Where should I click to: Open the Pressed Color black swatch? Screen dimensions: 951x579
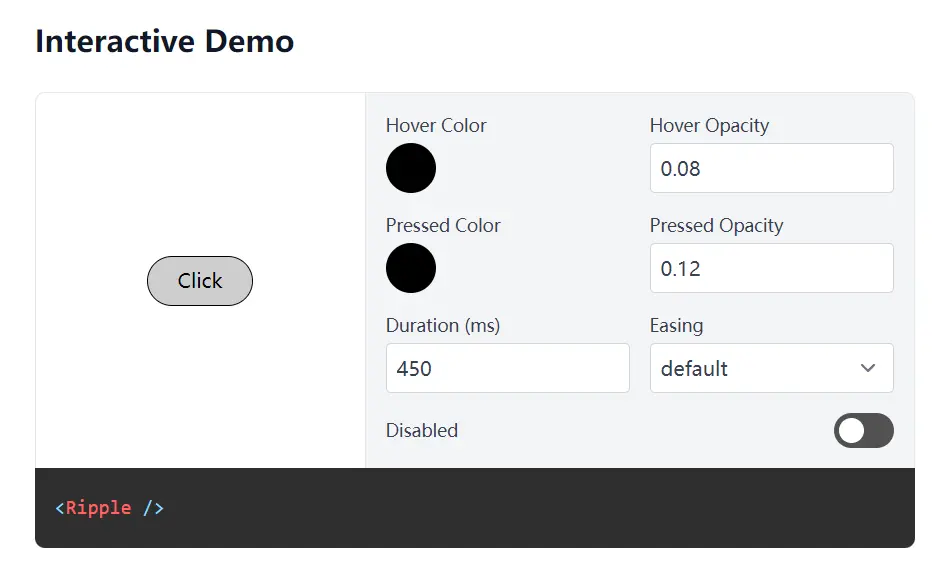click(411, 268)
